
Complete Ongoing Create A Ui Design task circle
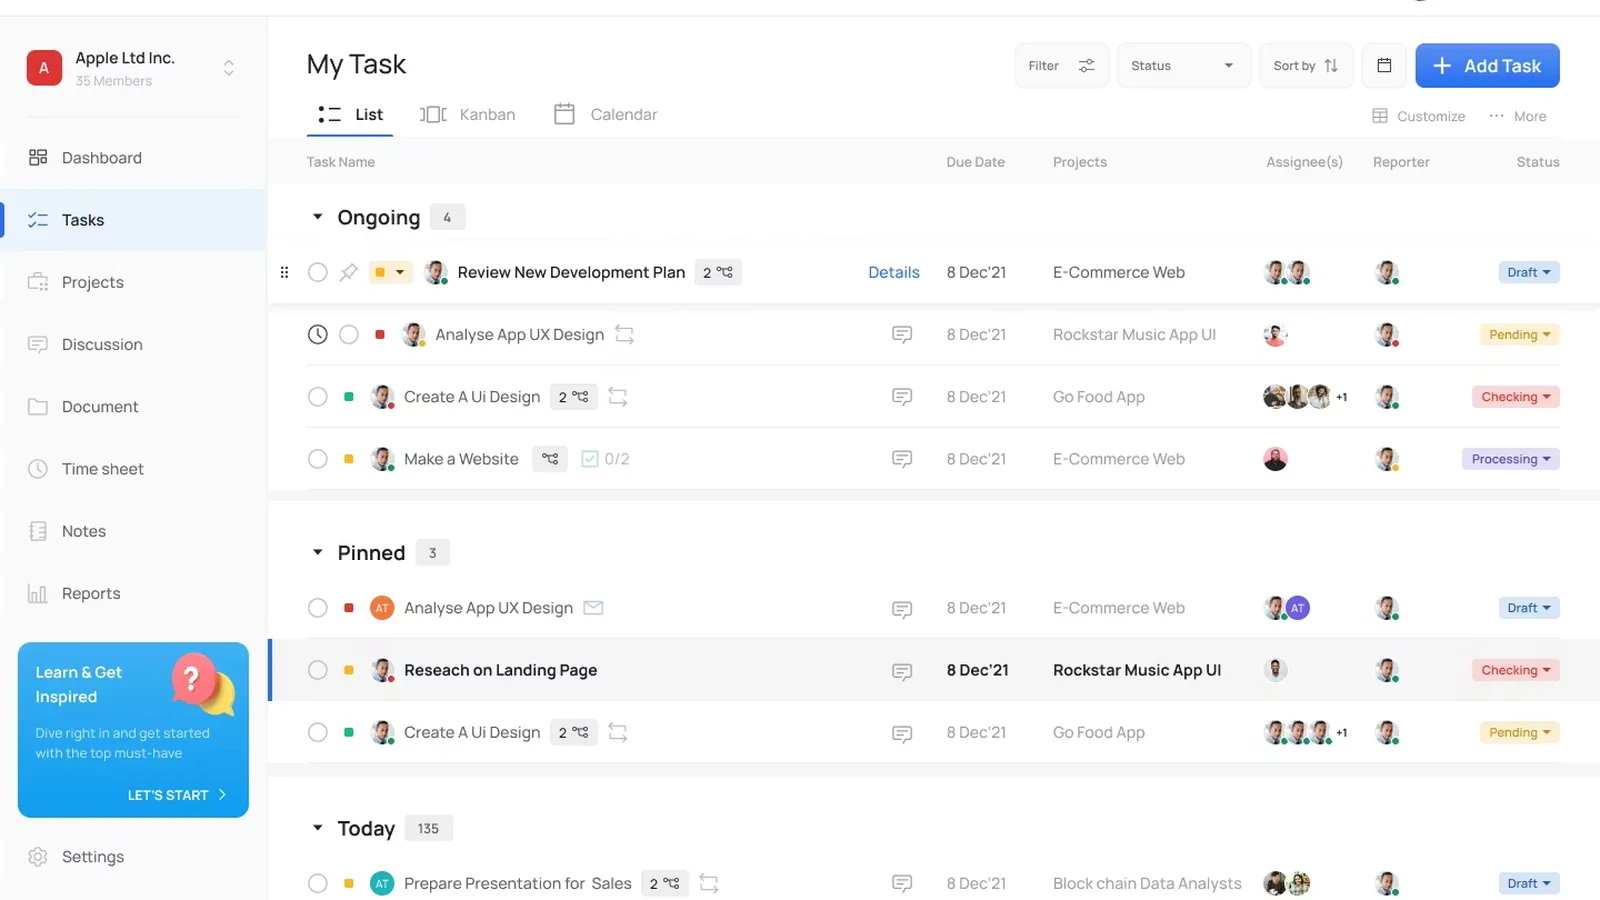pos(317,397)
